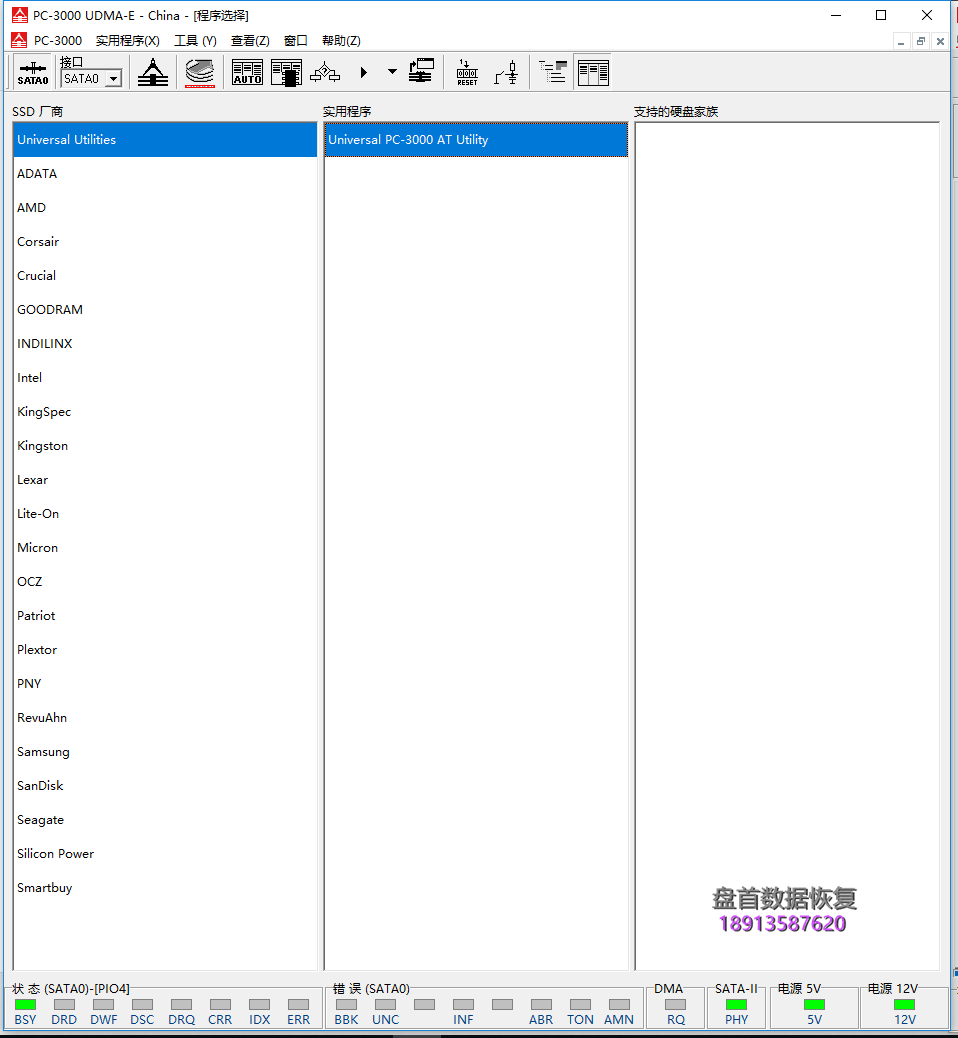
Task: Click the three-column view toolbar icon
Action: coord(593,72)
